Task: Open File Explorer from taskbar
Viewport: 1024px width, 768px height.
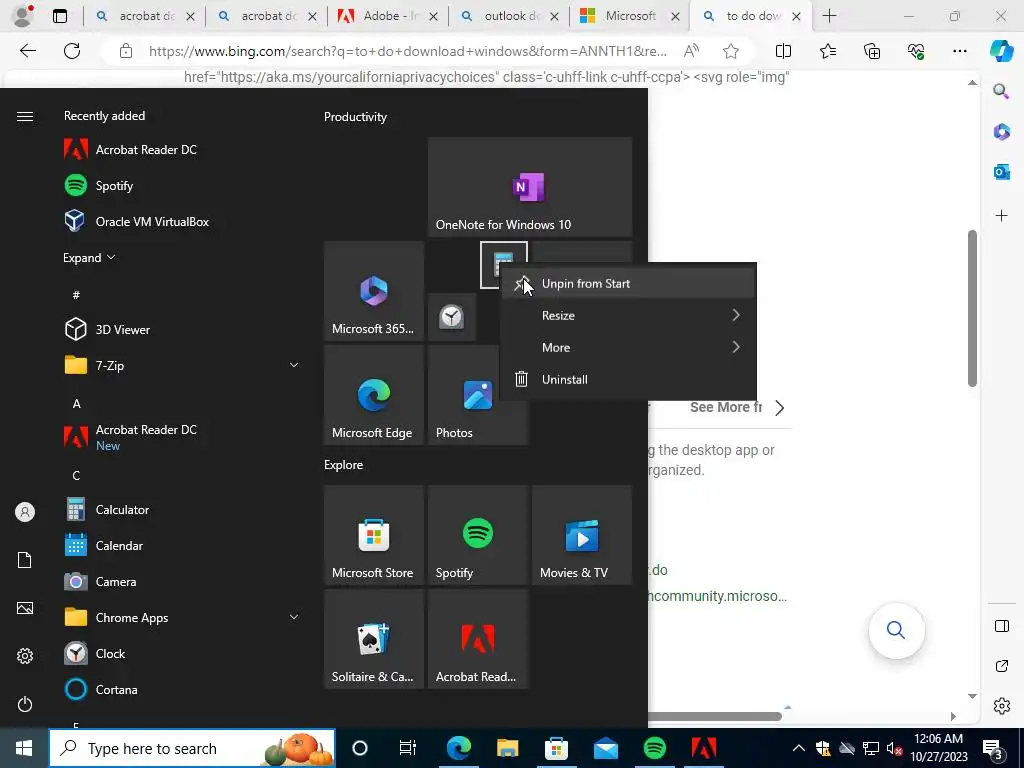Action: (507, 748)
